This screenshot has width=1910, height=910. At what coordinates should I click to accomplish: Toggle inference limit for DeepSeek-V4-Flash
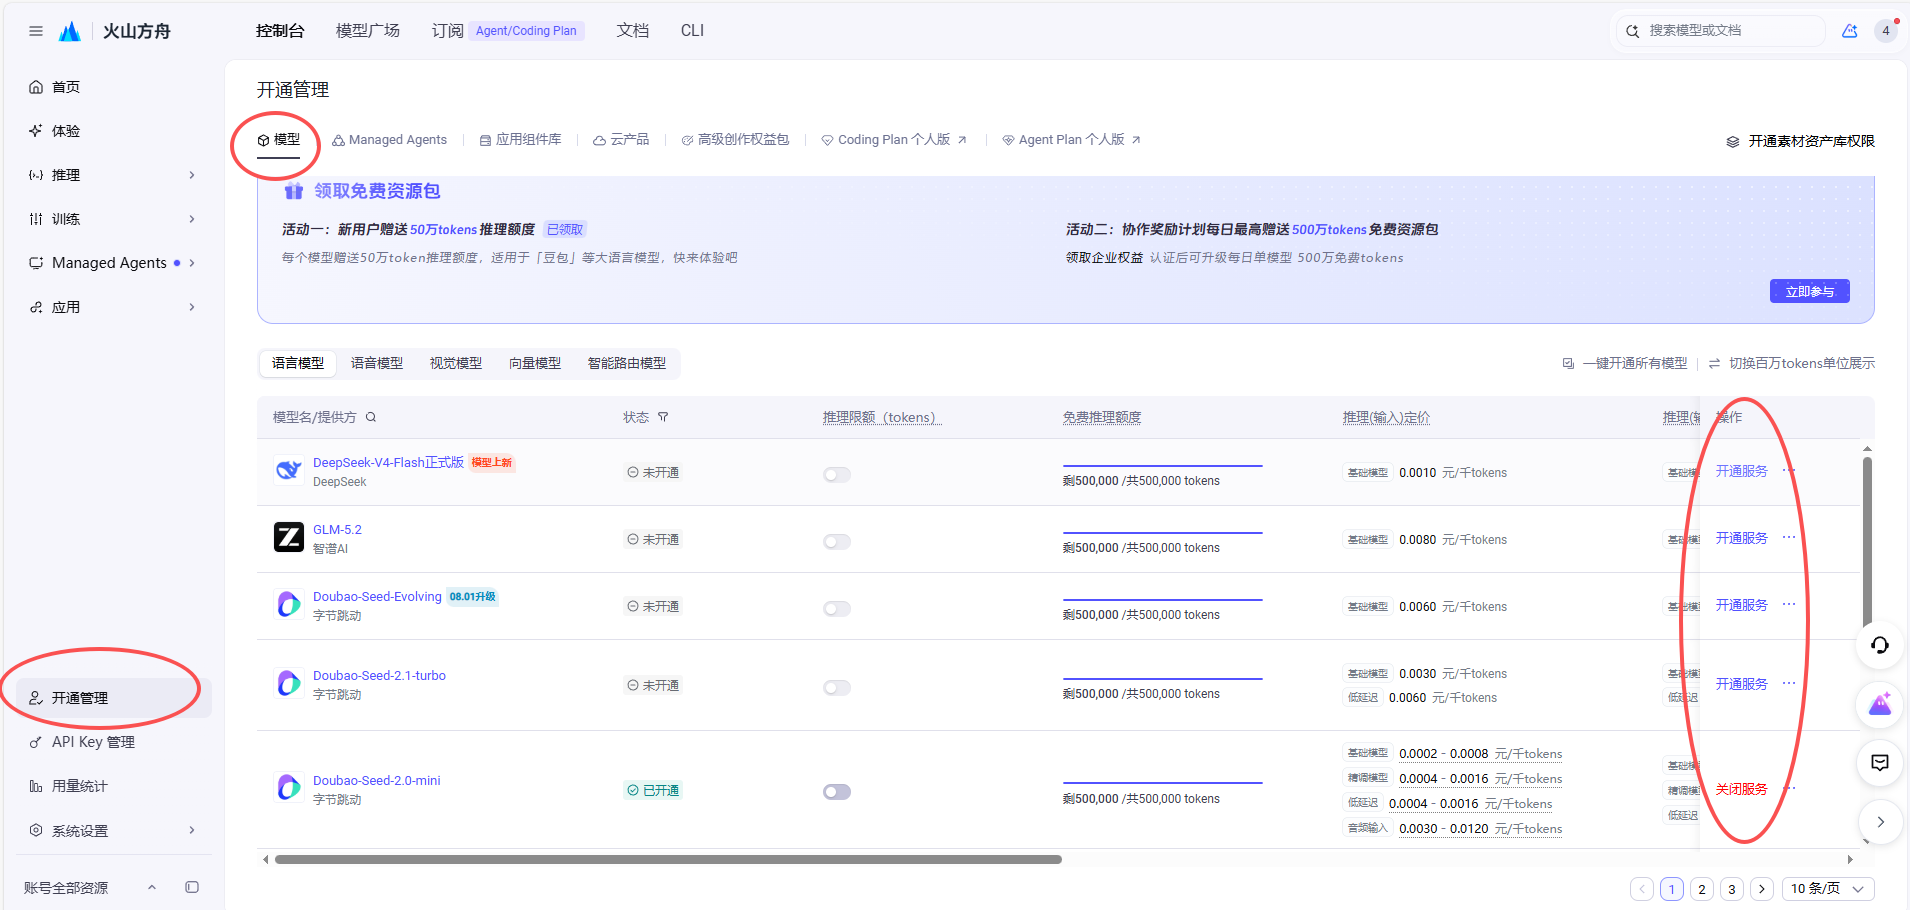click(837, 474)
